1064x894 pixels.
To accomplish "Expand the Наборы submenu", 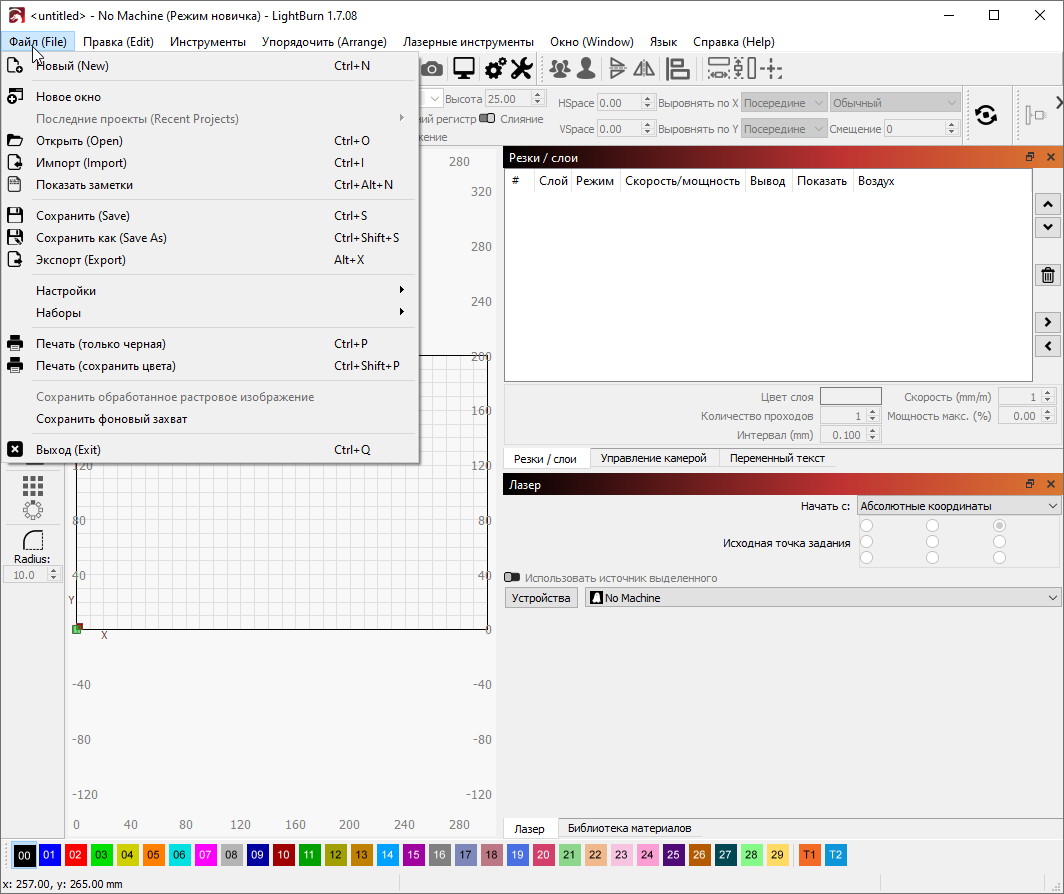I will pyautogui.click(x=210, y=312).
